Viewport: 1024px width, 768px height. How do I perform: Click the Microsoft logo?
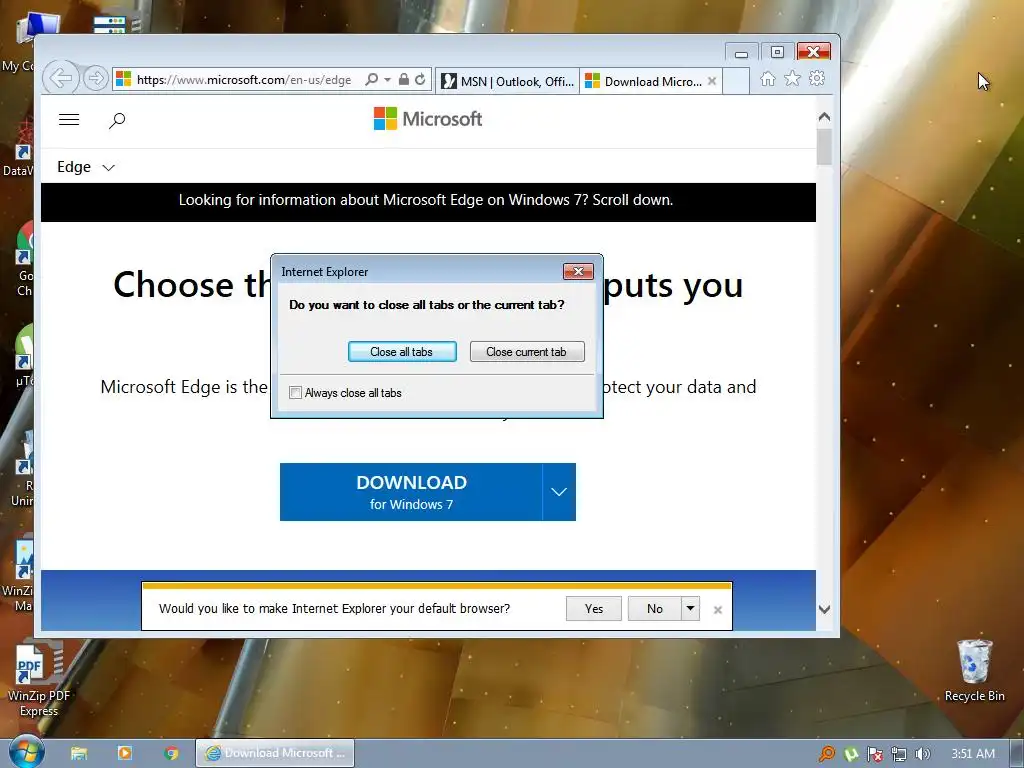pos(428,119)
